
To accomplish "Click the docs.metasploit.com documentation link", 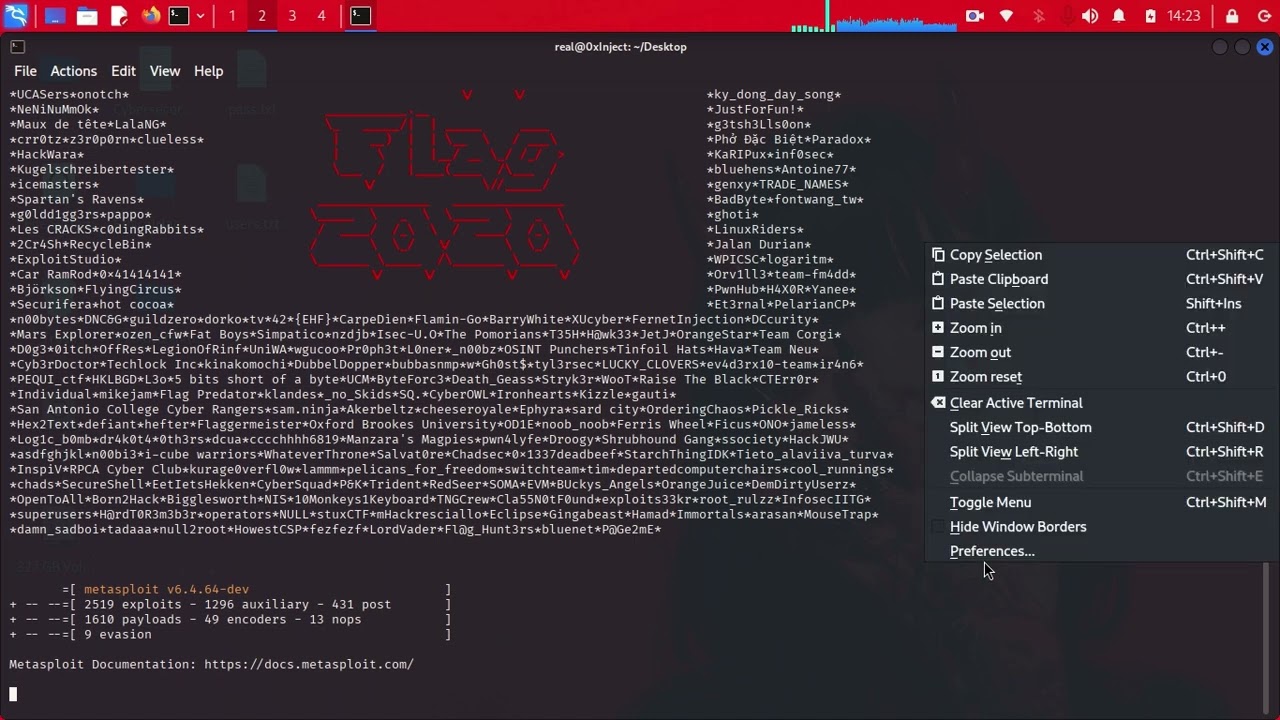I will click(309, 665).
